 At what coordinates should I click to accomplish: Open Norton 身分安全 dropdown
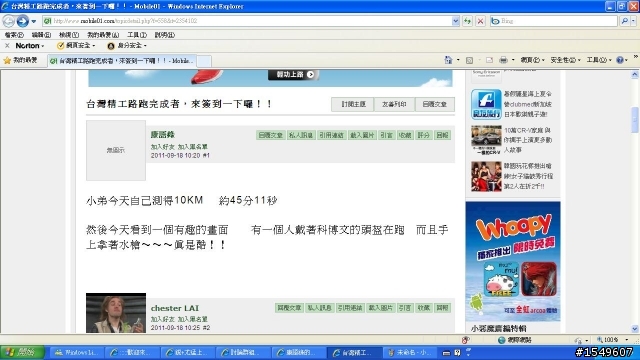click(x=127, y=45)
